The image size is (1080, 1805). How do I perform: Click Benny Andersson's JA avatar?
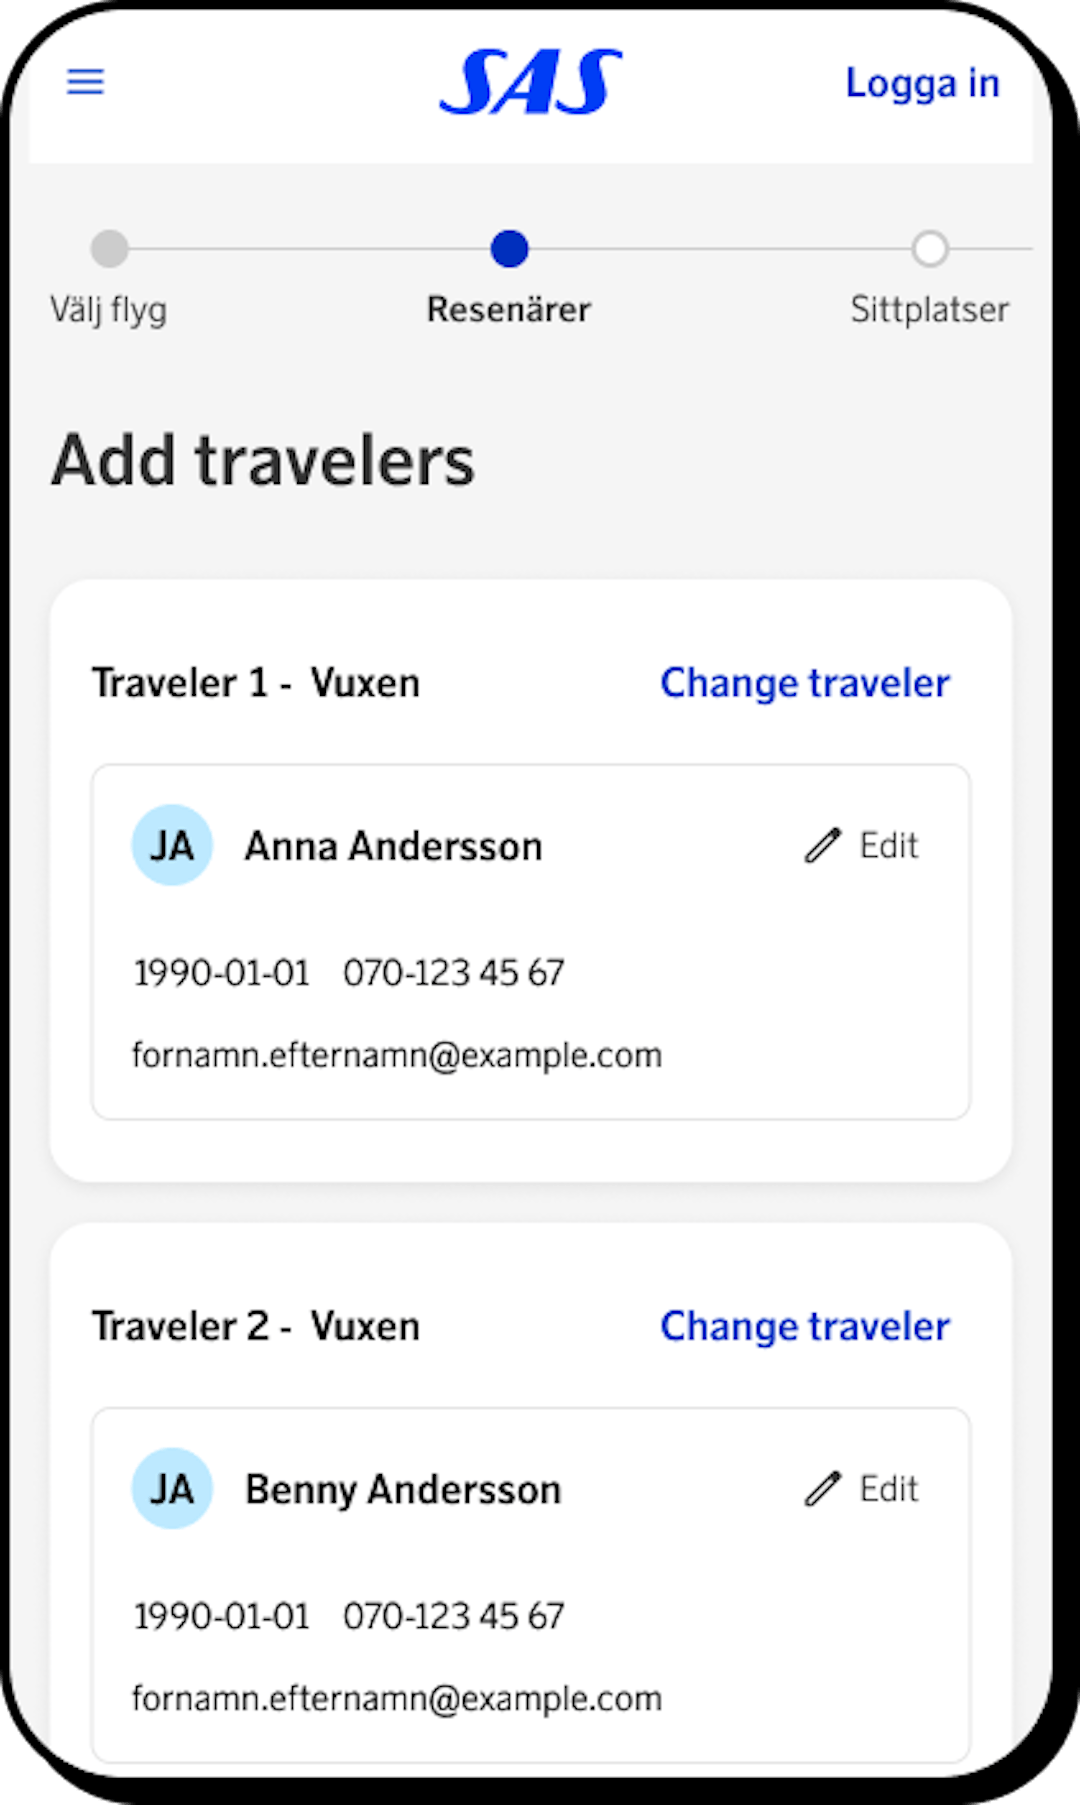[172, 1489]
